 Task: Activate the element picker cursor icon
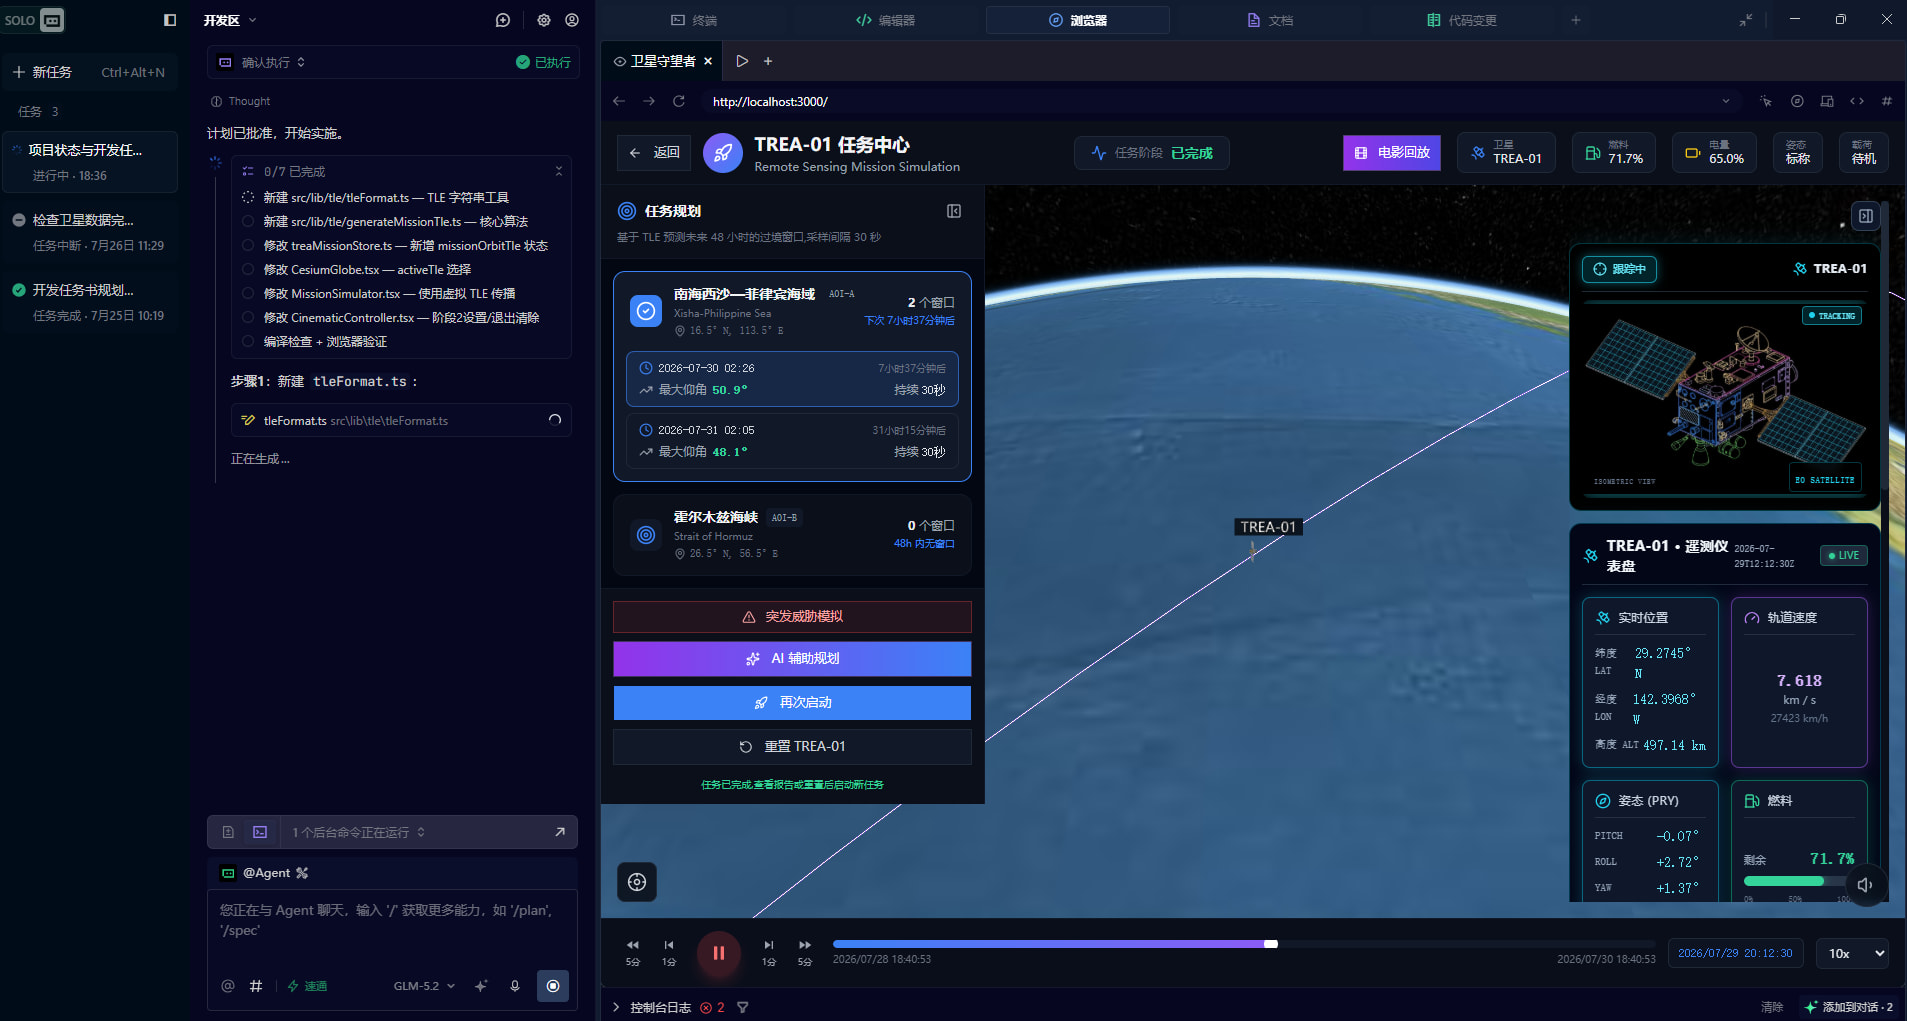tap(1766, 101)
